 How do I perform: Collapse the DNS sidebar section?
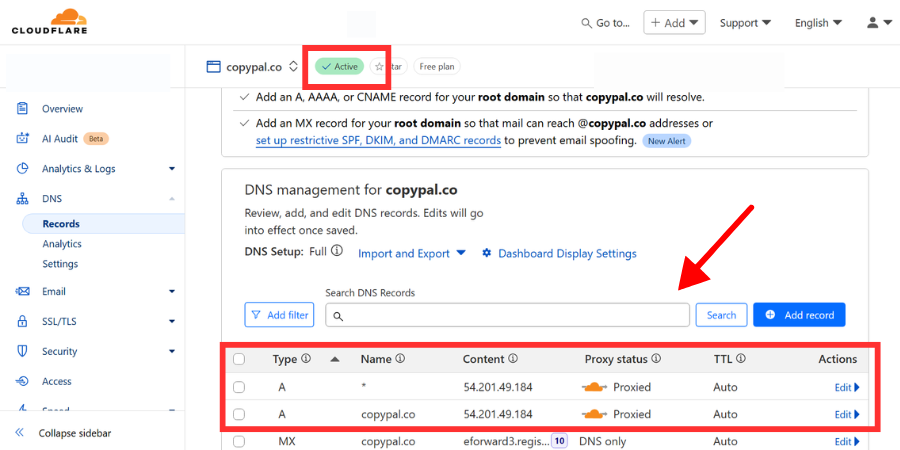click(x=172, y=199)
